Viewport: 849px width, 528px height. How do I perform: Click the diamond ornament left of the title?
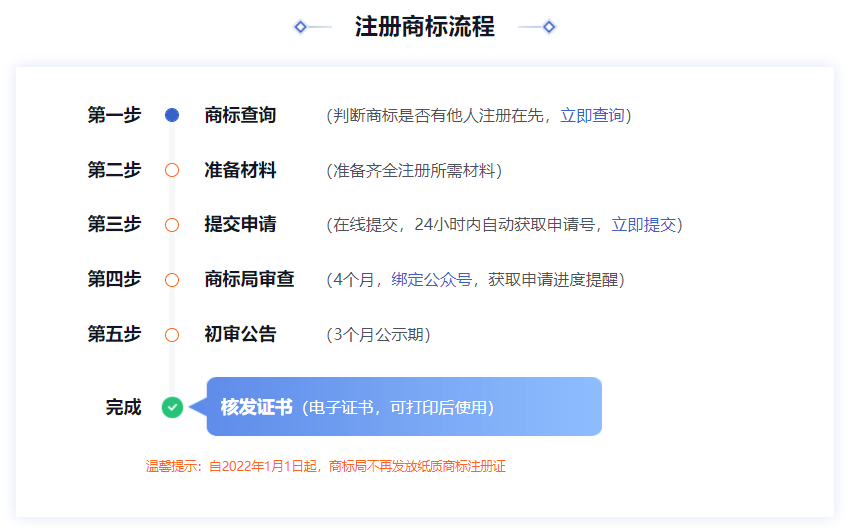(300, 27)
